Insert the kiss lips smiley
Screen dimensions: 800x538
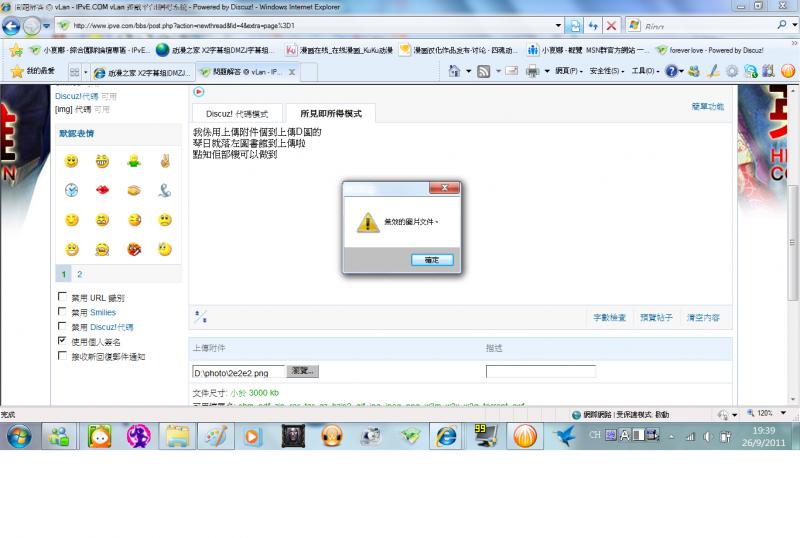pos(102,190)
